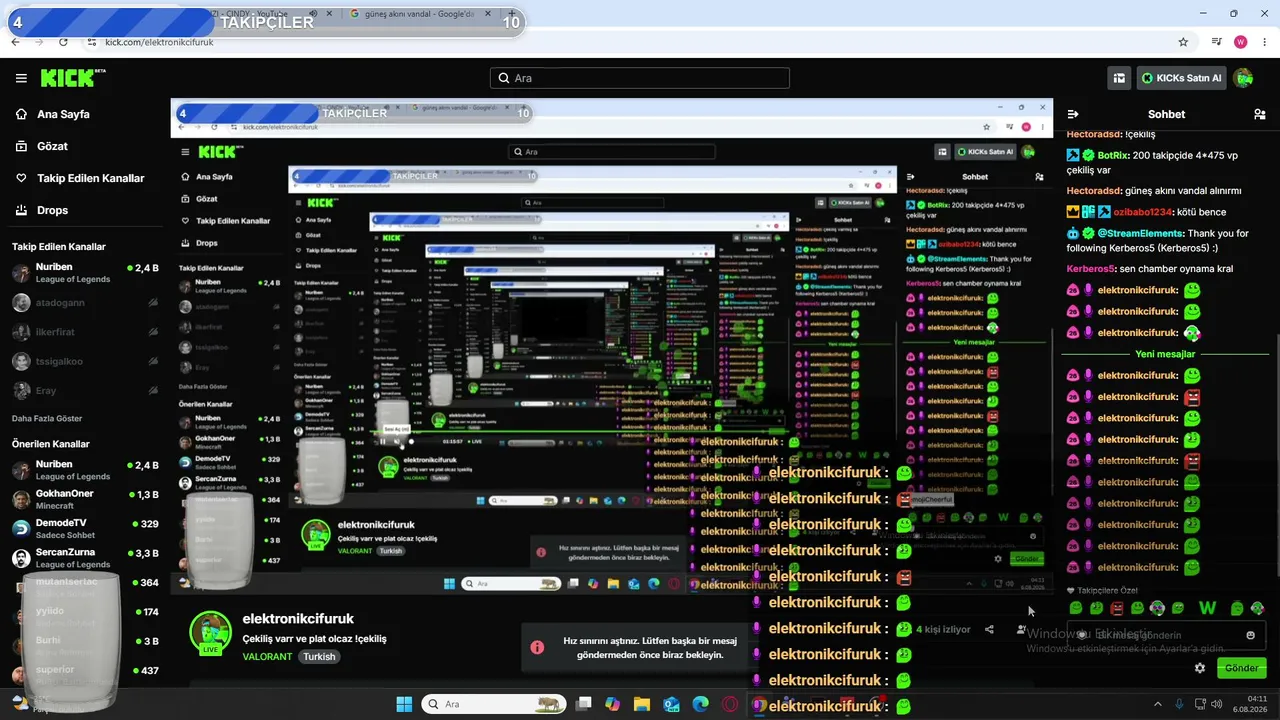
Task: Click the chat message input field
Action: [1165, 635]
